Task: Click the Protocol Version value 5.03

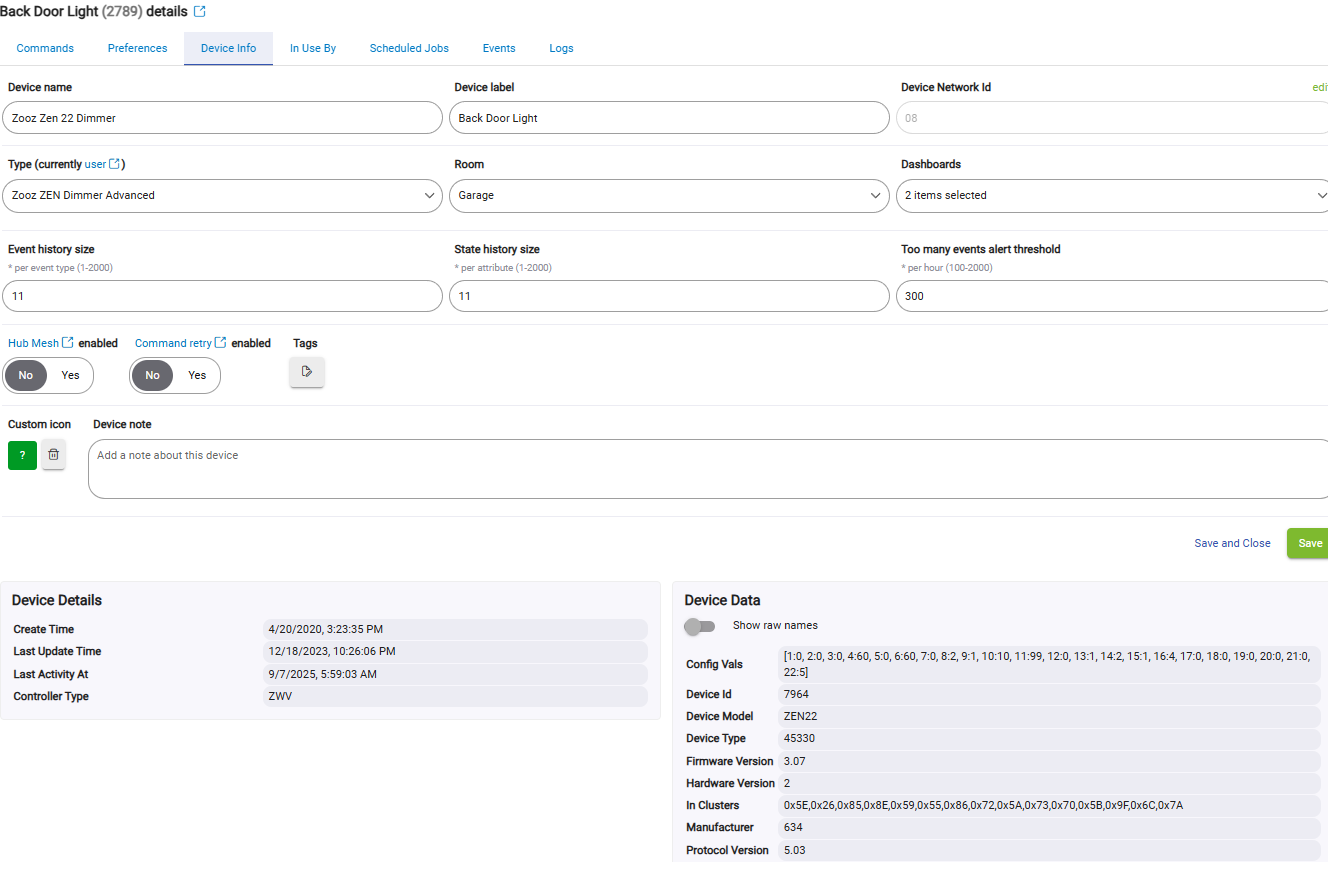Action: [x=1049, y=850]
